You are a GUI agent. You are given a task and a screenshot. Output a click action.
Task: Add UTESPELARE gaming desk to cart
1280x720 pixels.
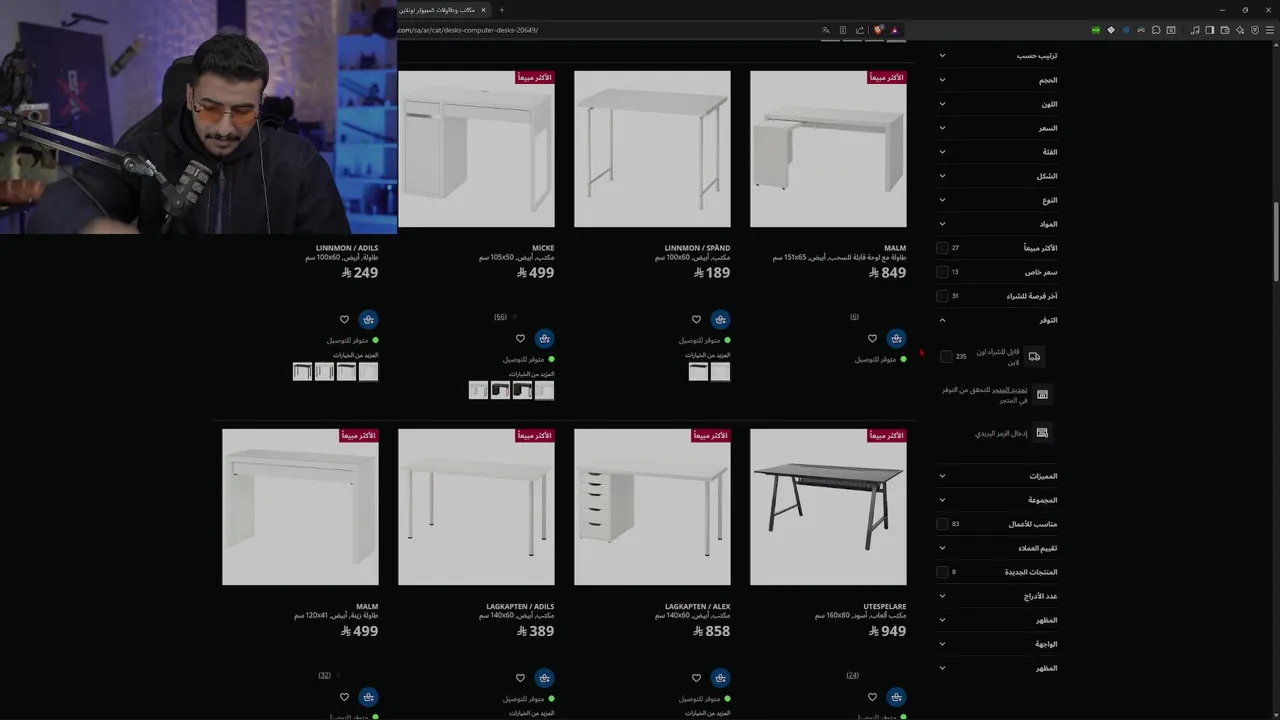point(896,697)
